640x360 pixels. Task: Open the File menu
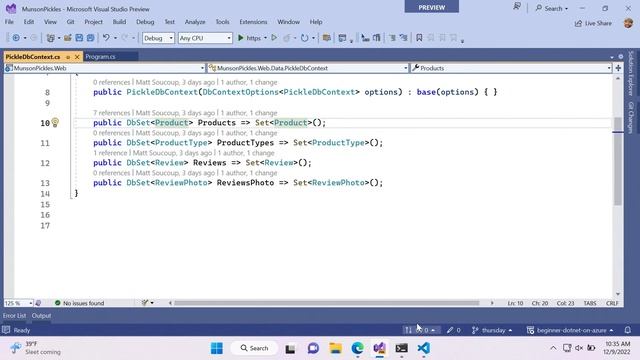pos(9,22)
